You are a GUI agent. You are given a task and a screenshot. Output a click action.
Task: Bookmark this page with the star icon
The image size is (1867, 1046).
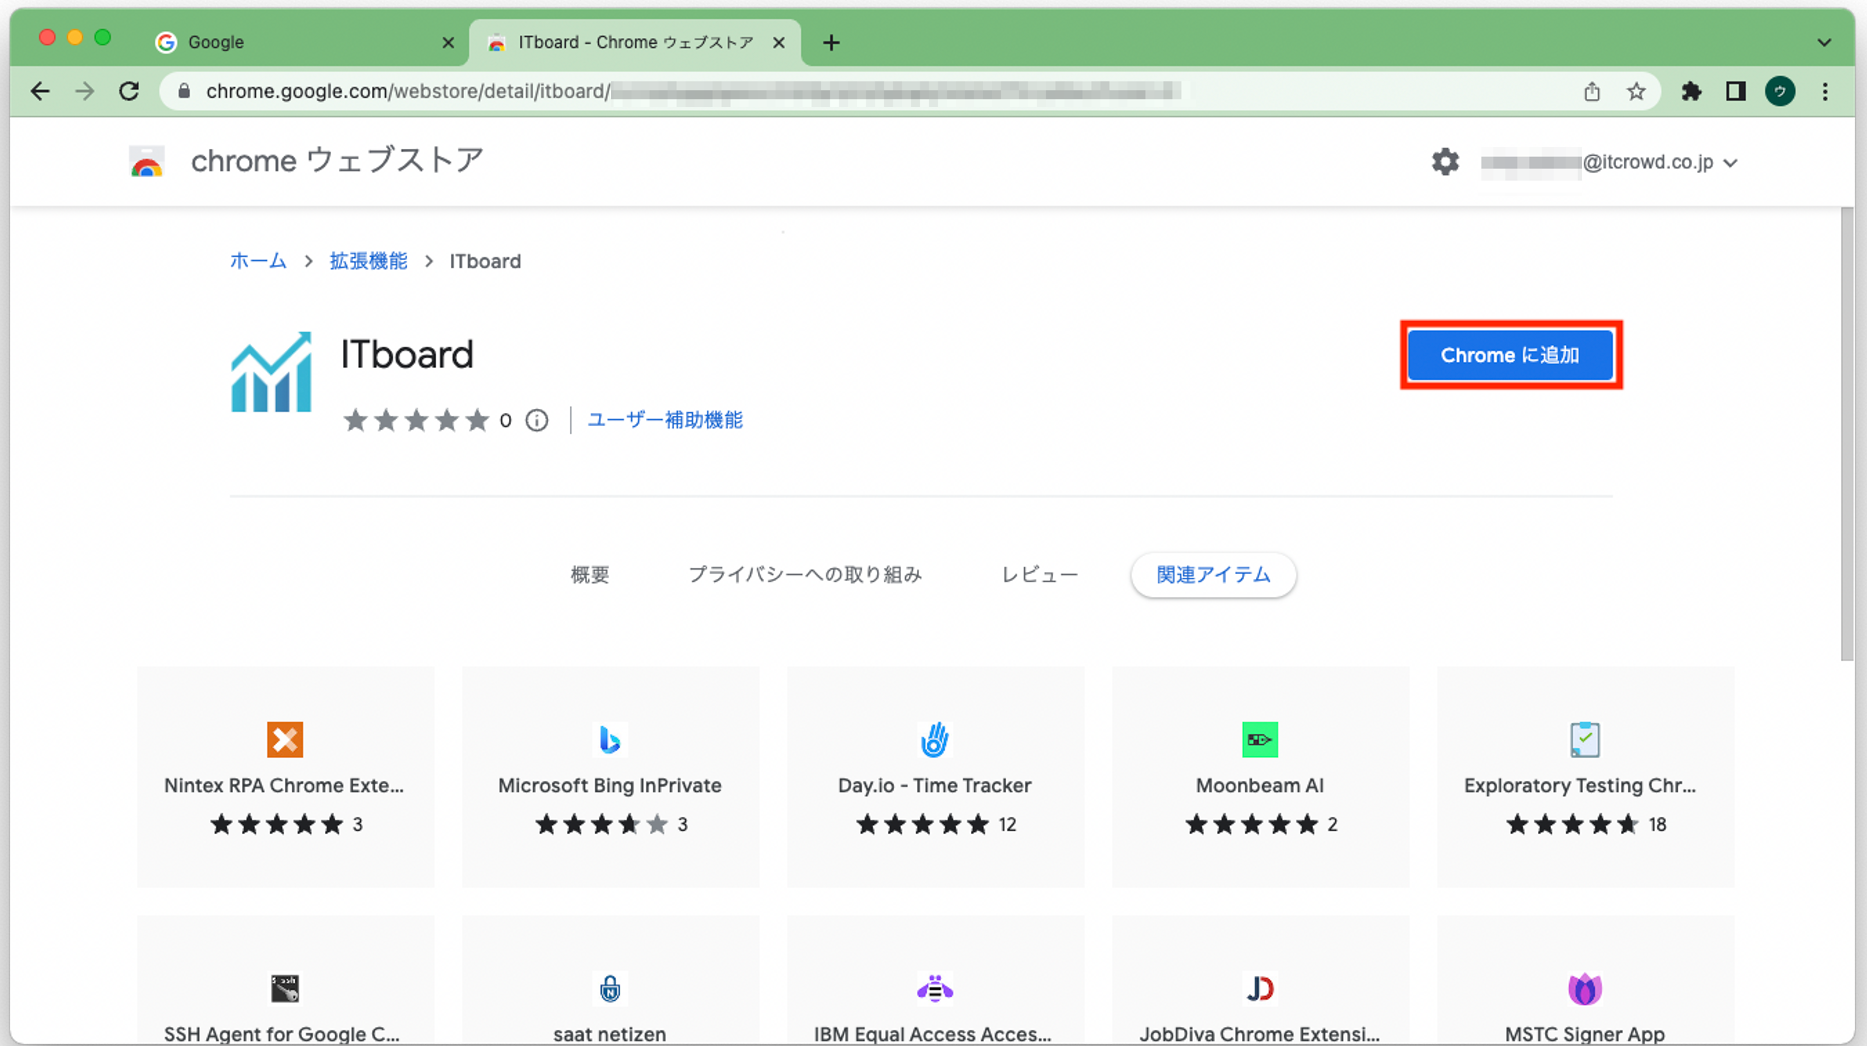(1636, 92)
